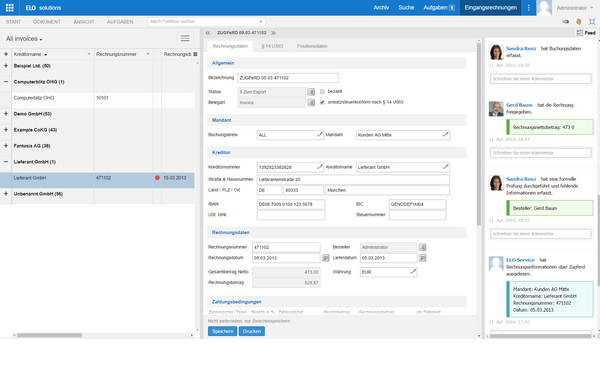This screenshot has width=600, height=375.
Task: Open the Administrator user dropdown
Action: coord(575,8)
